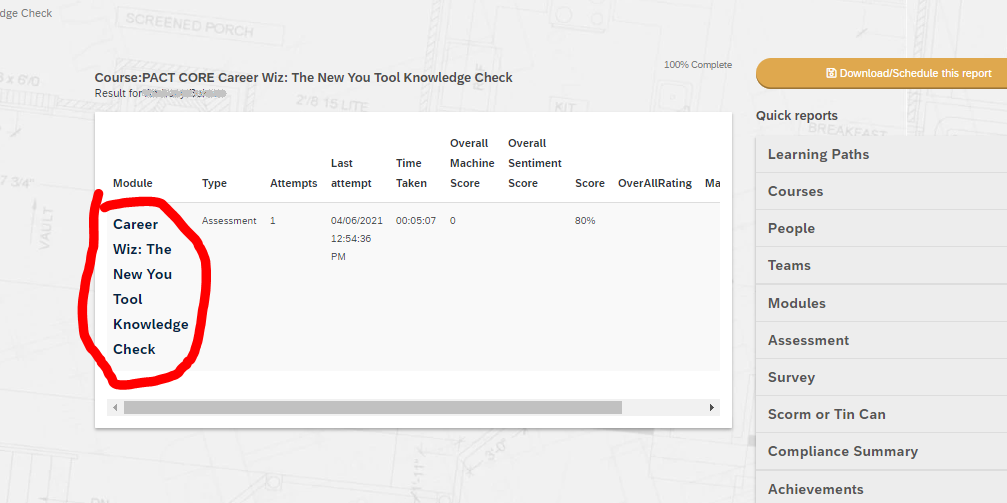Sort by the Attempts column header
The height and width of the screenshot is (503, 1007).
[293, 183]
